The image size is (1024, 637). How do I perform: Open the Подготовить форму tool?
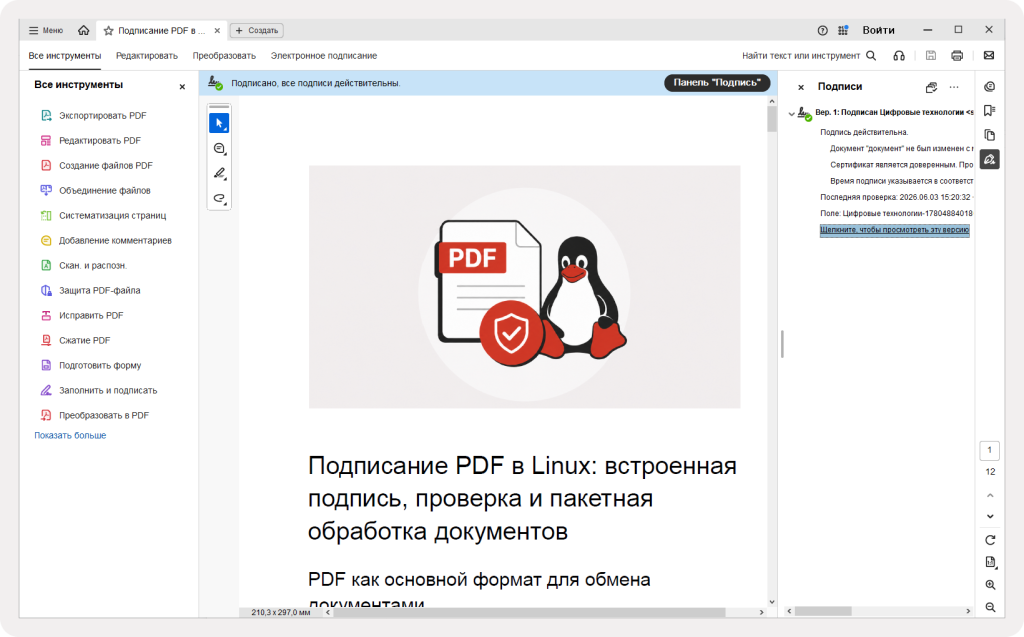(90, 365)
